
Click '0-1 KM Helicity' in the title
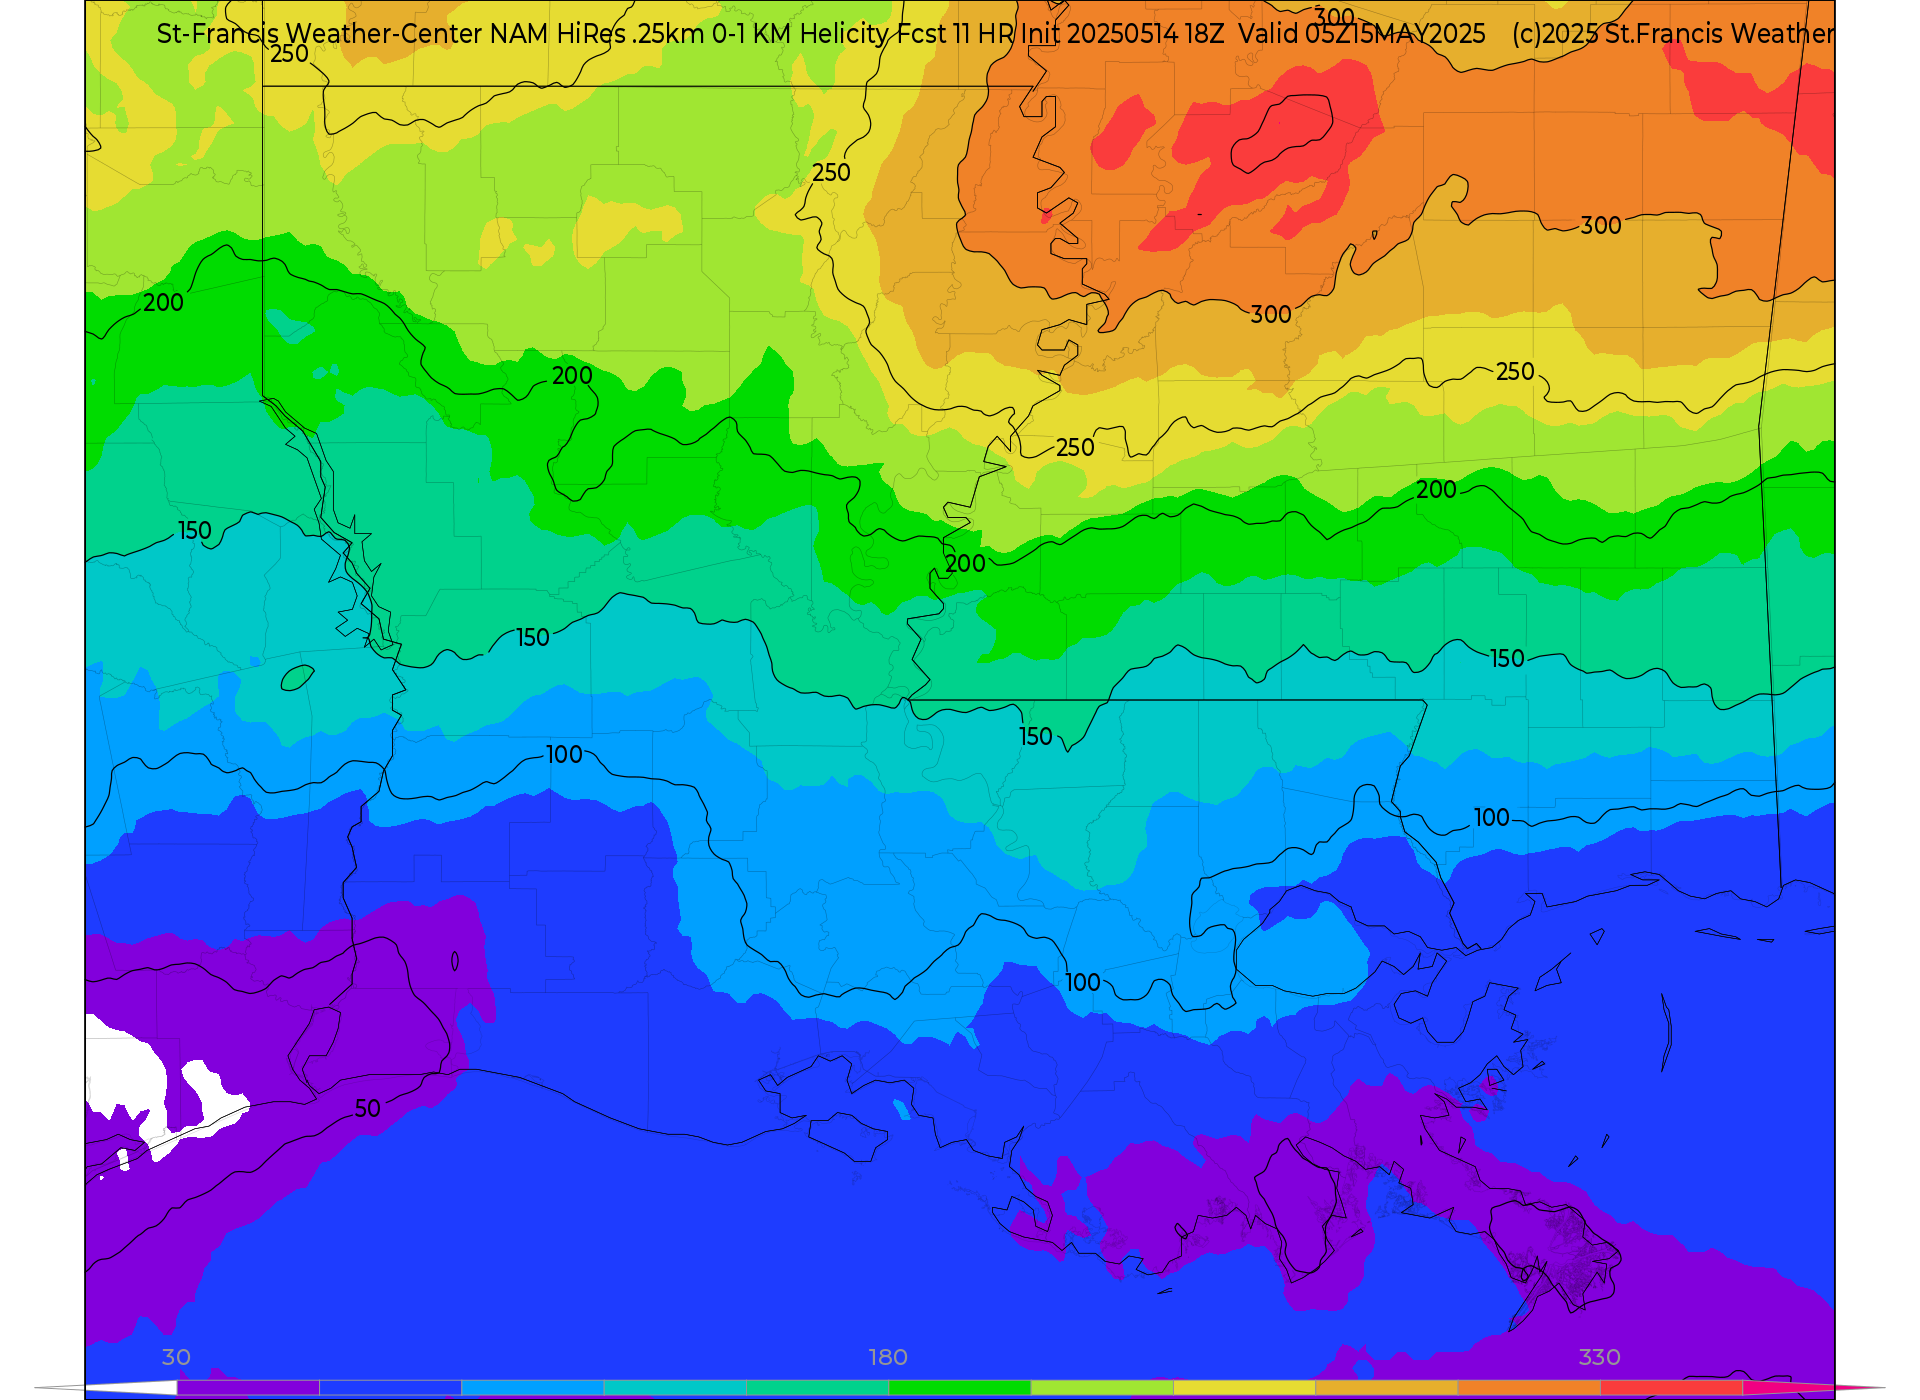point(800,33)
